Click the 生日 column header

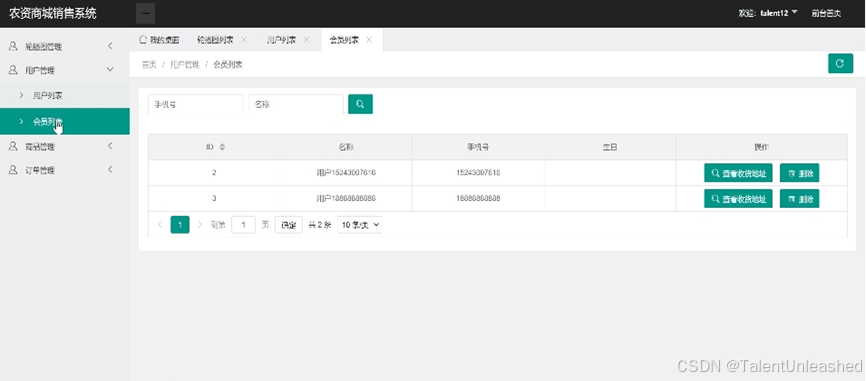610,147
